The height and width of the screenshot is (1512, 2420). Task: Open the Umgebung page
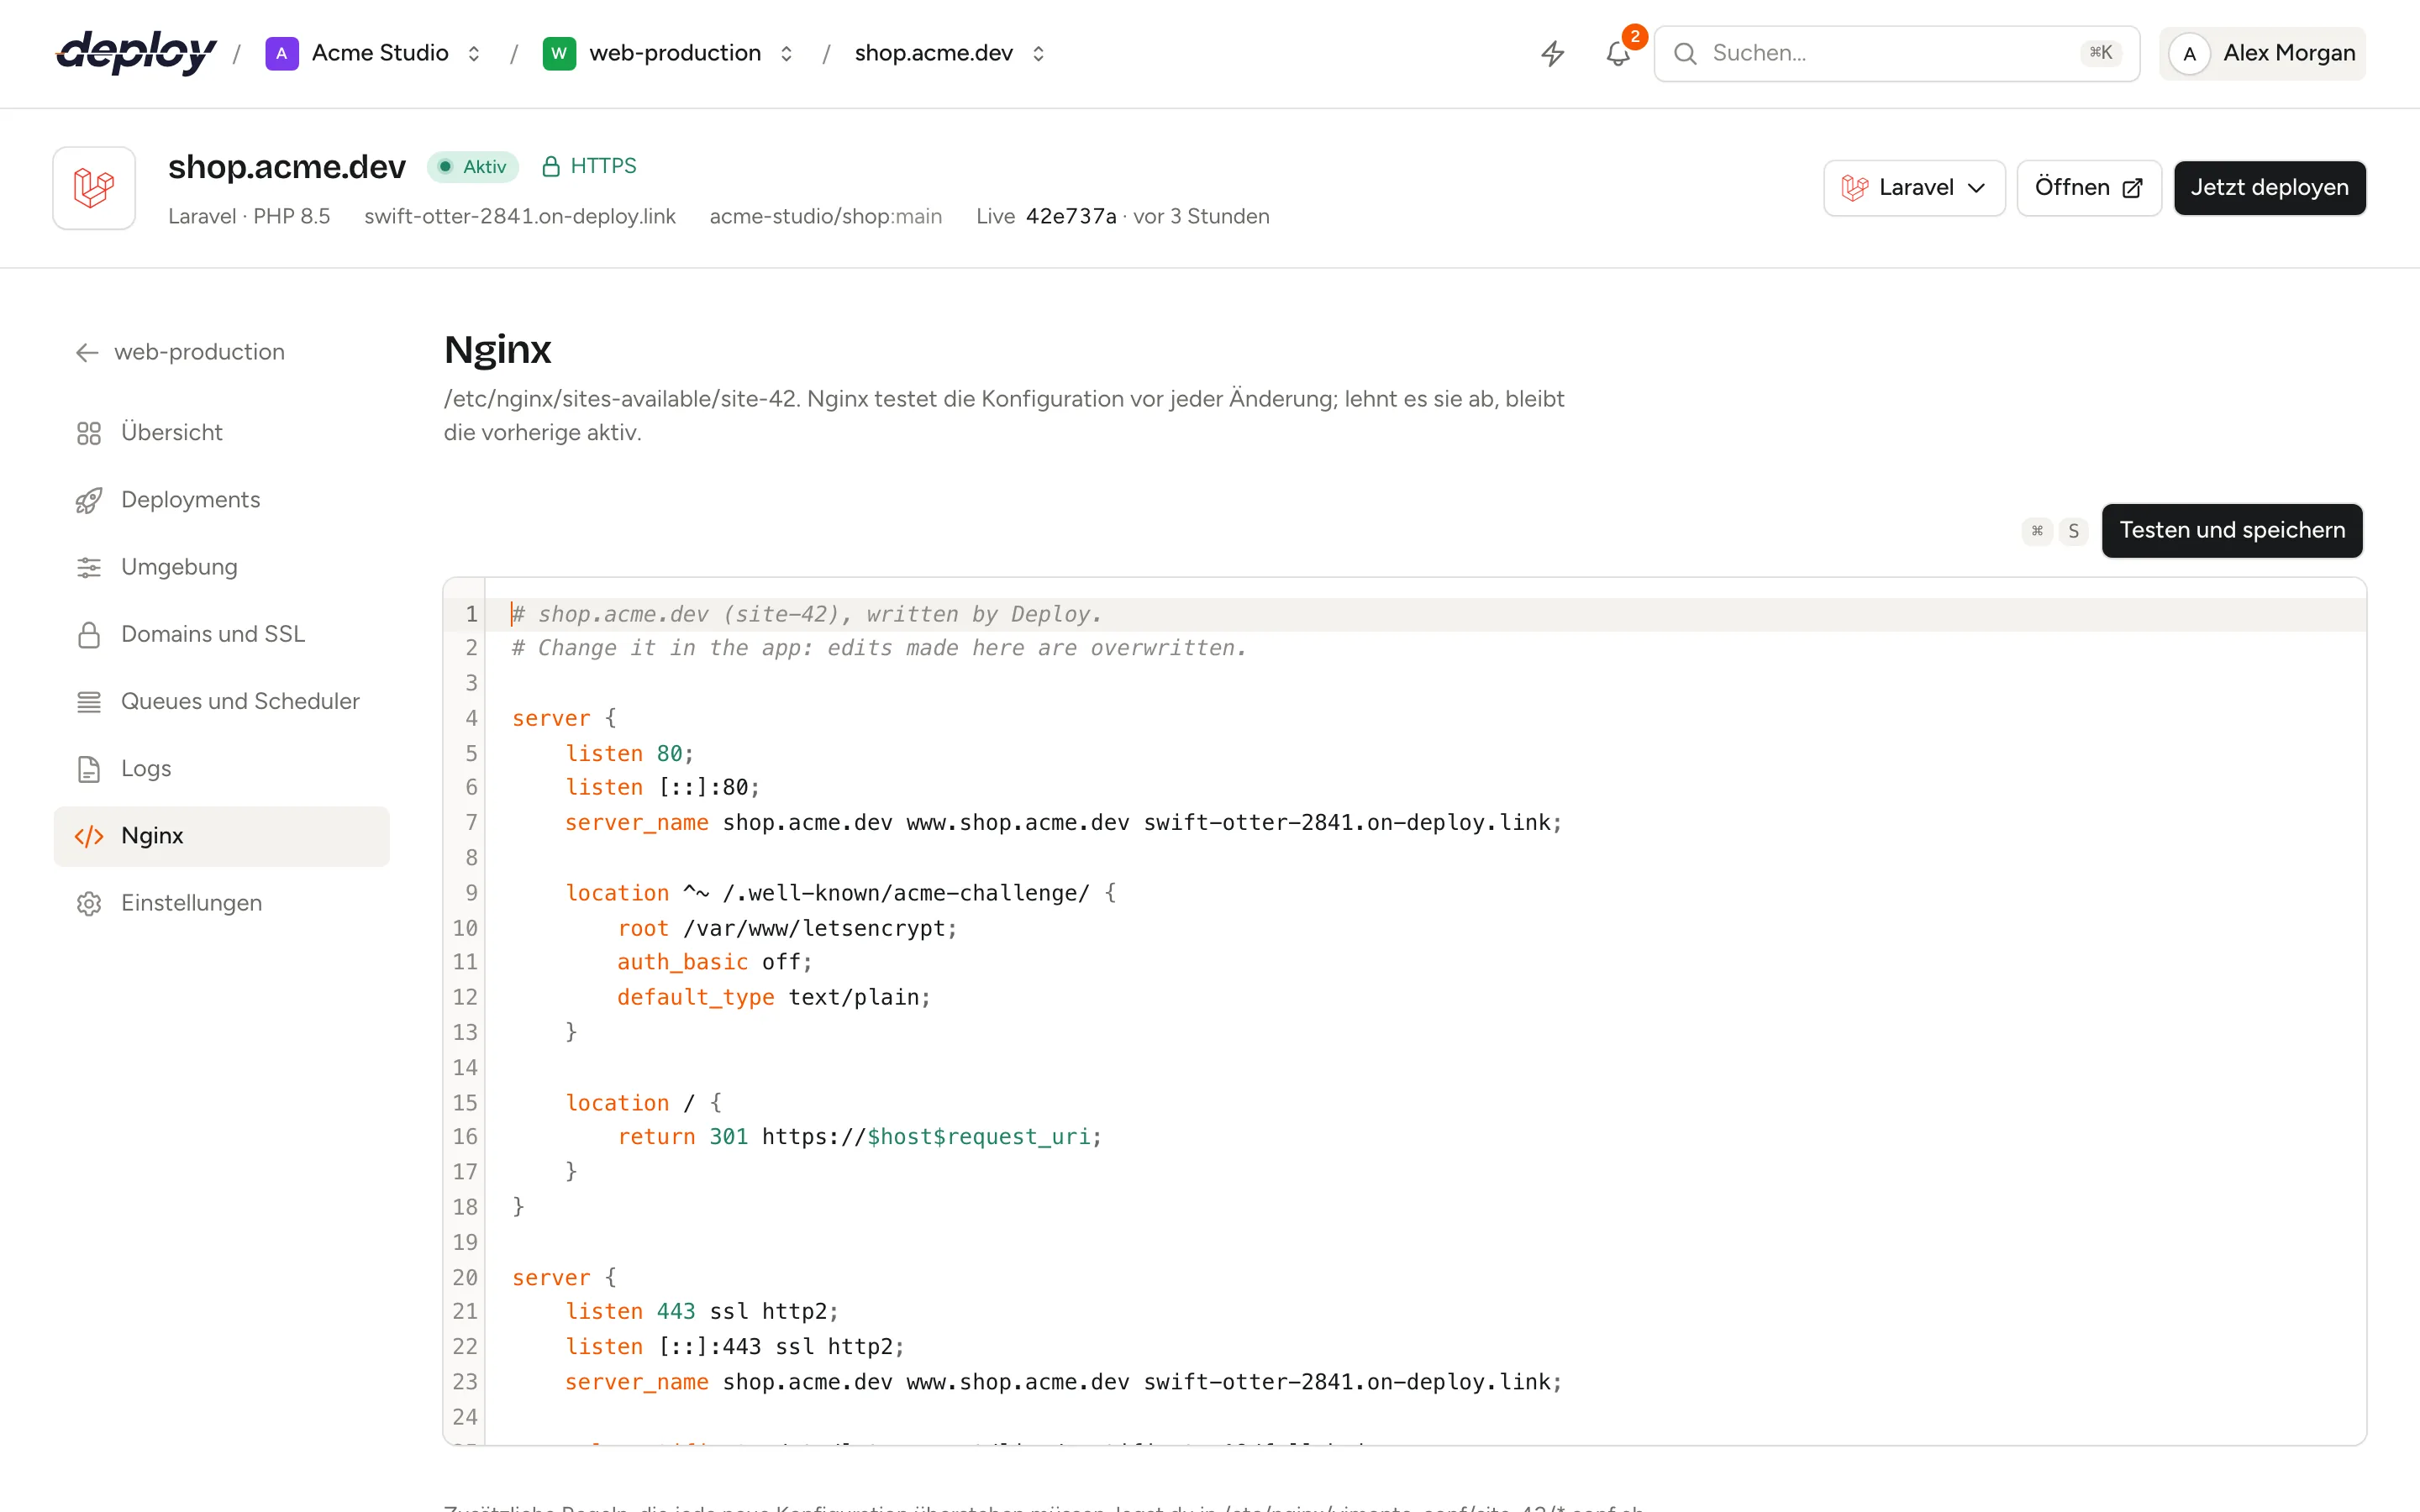pyautogui.click(x=222, y=568)
